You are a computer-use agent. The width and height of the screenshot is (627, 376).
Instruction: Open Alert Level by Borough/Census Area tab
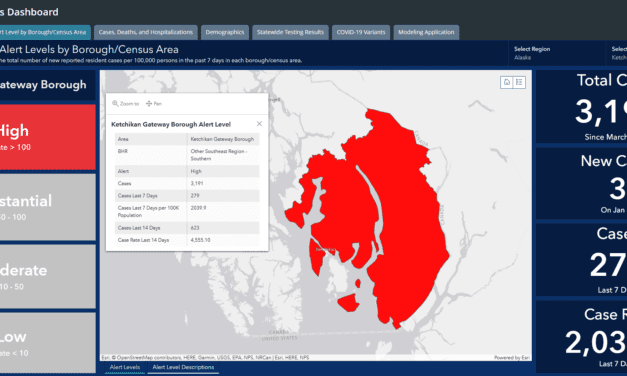pyautogui.click(x=44, y=32)
